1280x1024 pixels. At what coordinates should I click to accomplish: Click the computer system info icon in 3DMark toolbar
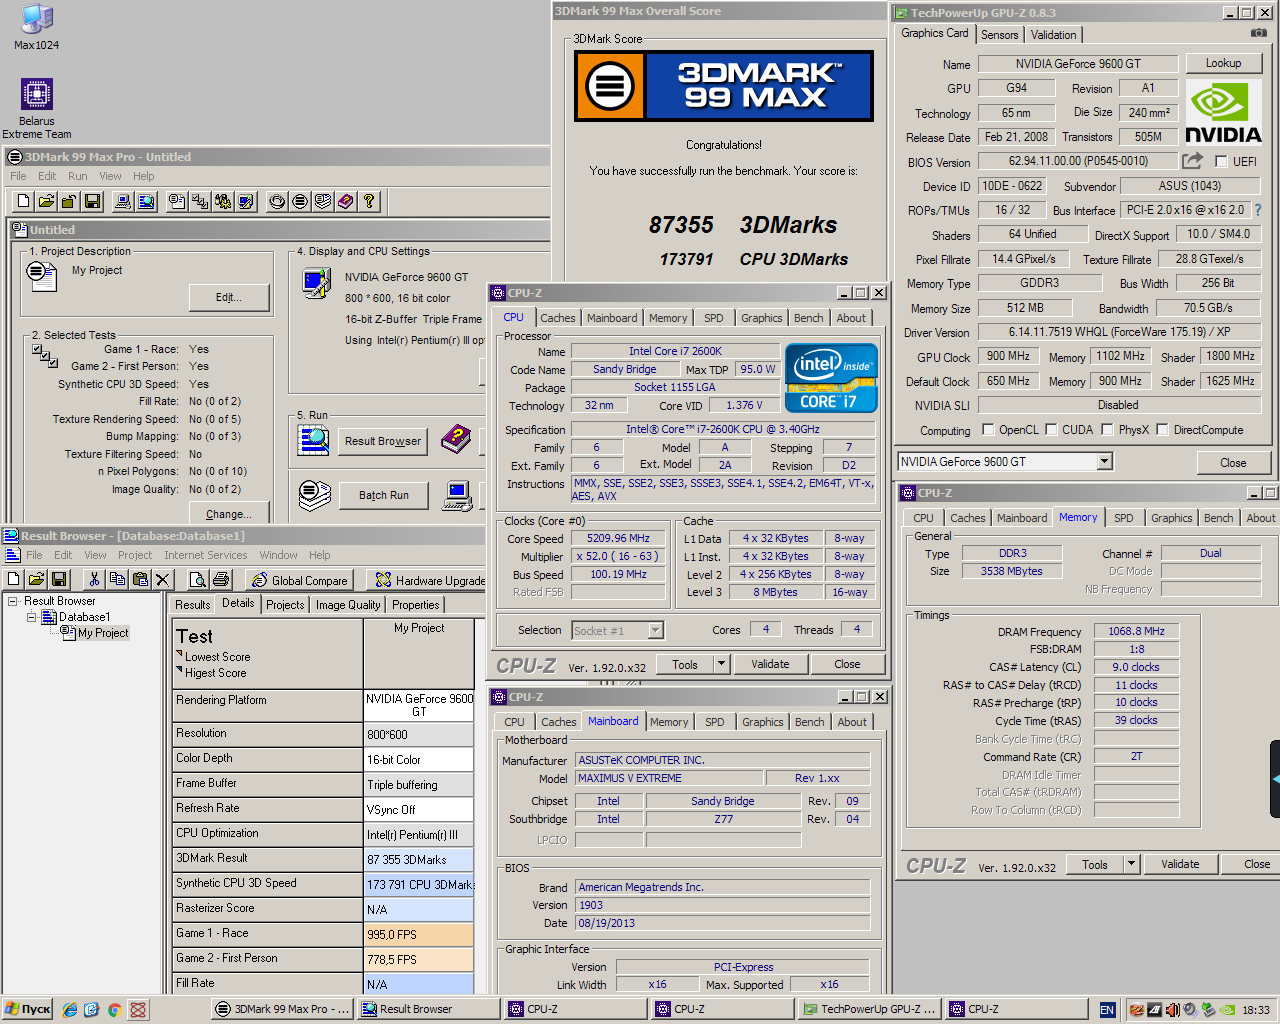123,201
